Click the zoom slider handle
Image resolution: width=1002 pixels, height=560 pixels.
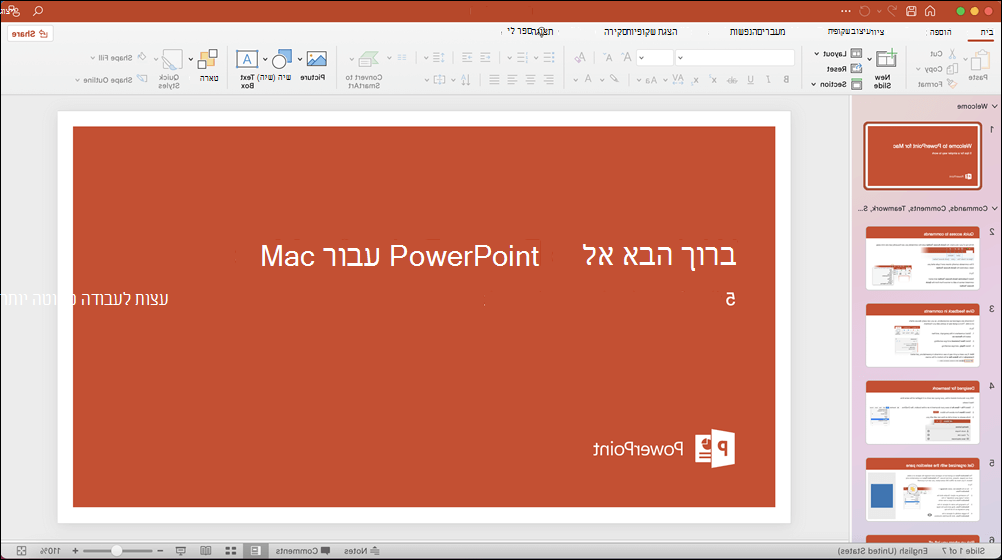[116, 550]
